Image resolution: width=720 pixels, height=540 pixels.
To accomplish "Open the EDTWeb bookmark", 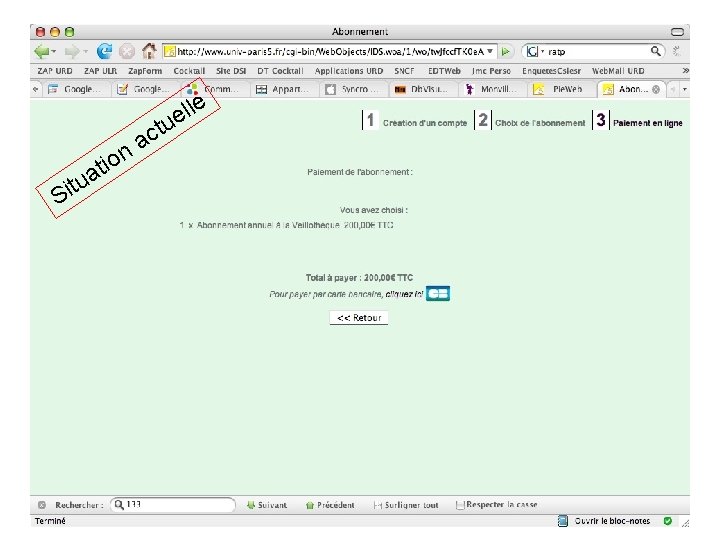I will 444,71.
